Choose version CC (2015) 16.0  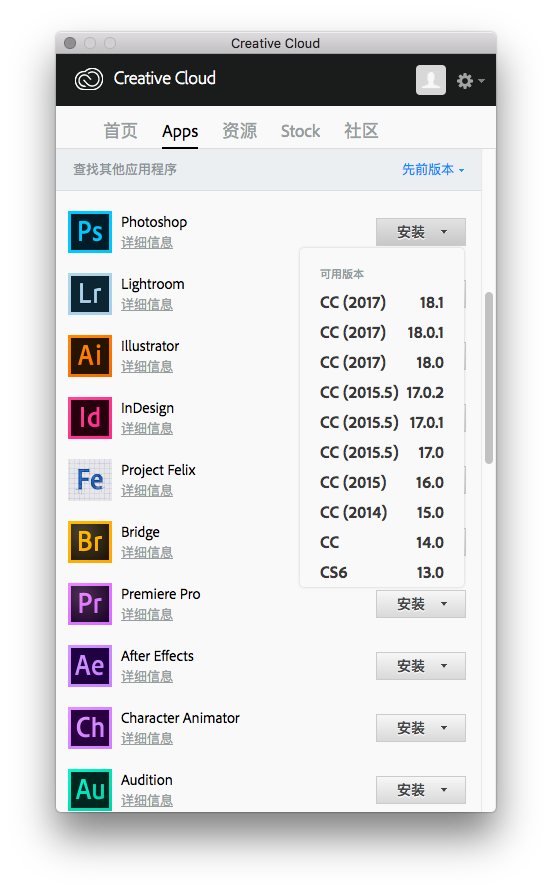(382, 483)
